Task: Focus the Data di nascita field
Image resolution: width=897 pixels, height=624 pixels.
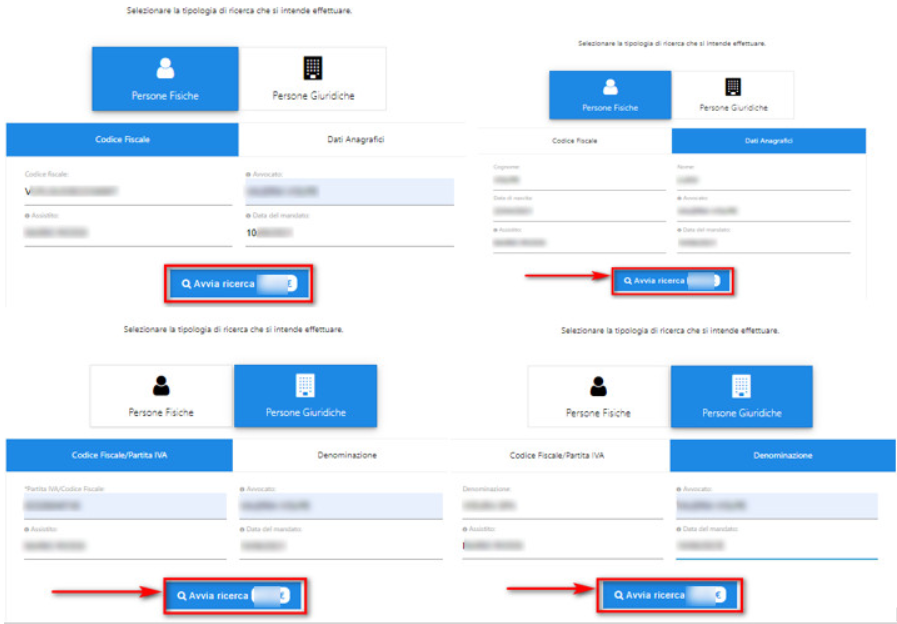Action: [x=574, y=212]
